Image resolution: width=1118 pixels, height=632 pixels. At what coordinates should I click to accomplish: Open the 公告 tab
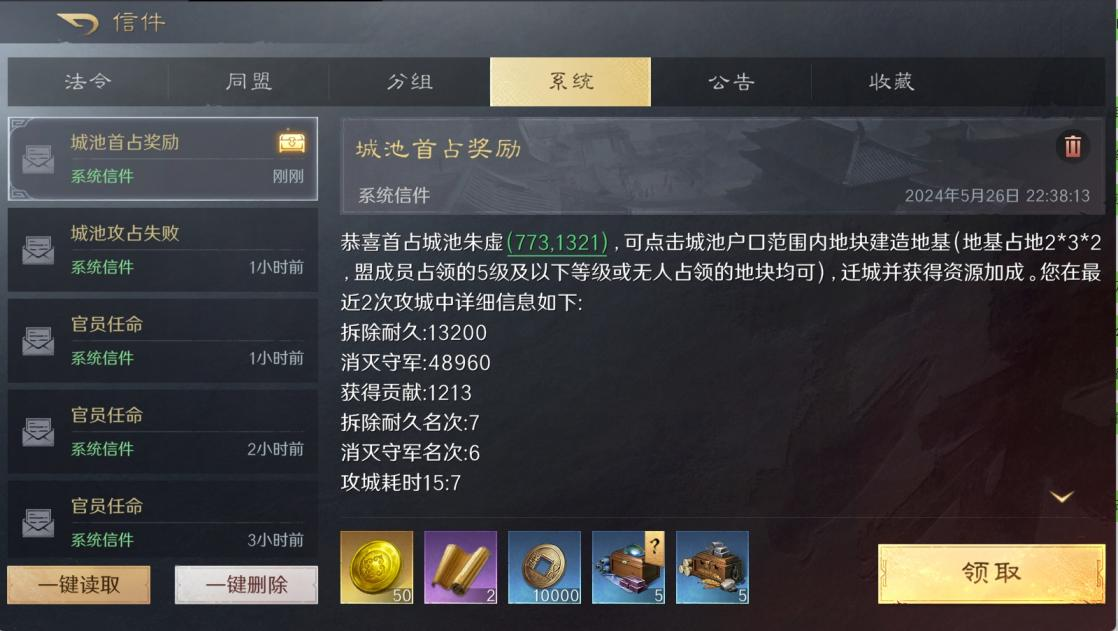coord(731,82)
